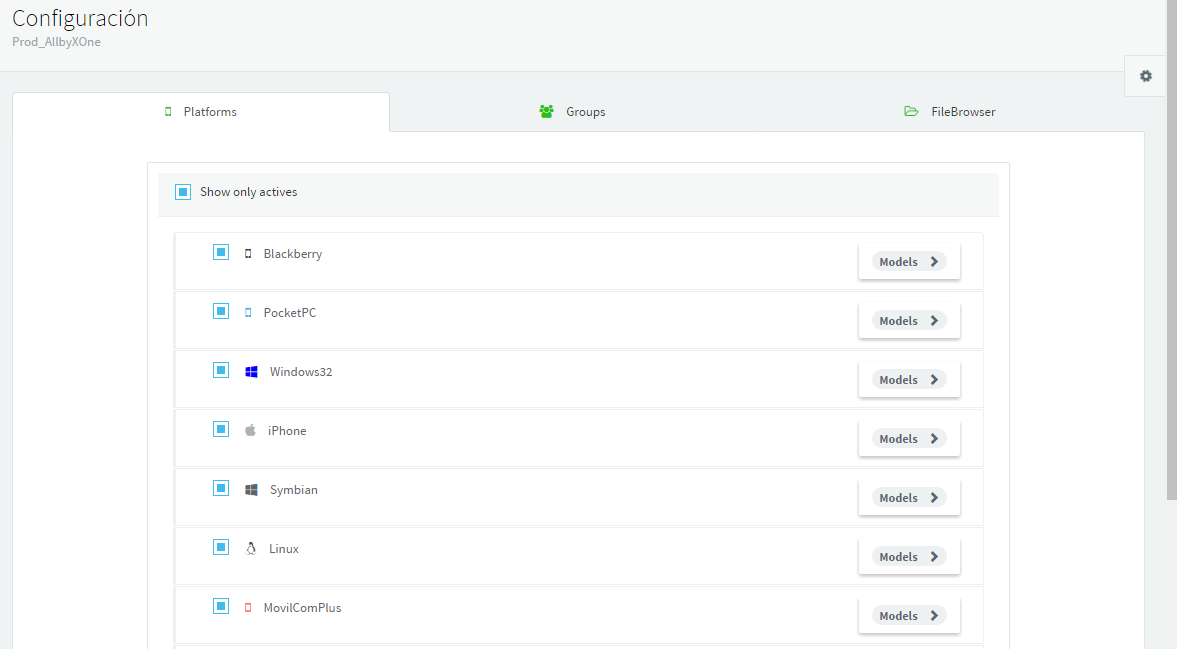
Task: Click the Prod_AllbyXOne subtitle
Action: point(56,42)
